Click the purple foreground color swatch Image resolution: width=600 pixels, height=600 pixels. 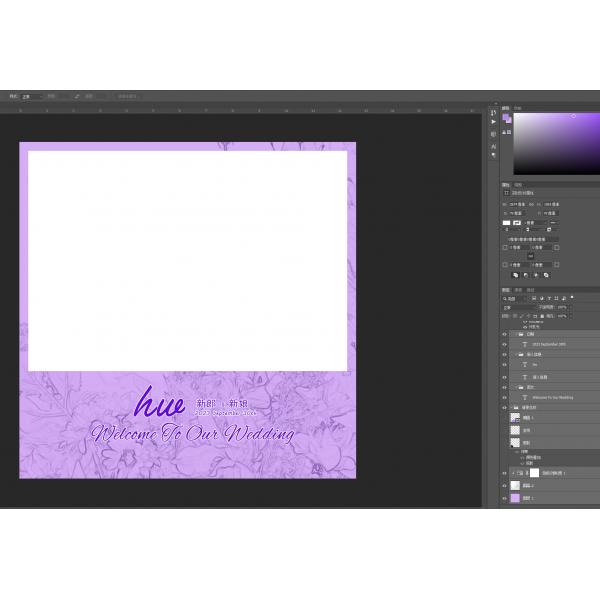click(507, 116)
